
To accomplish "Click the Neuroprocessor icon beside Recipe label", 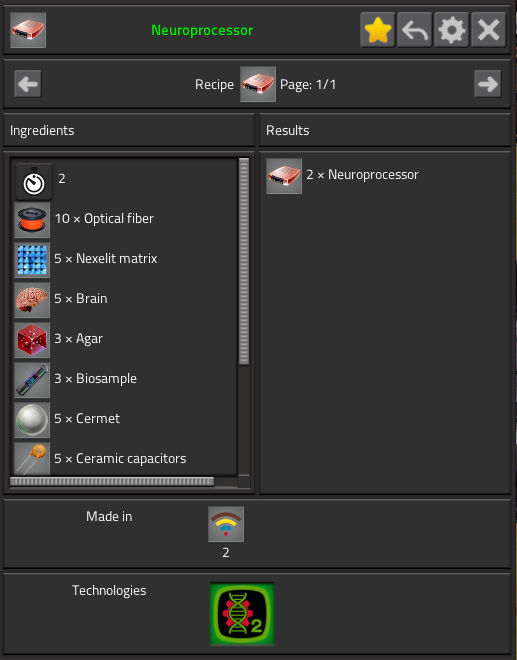I will (258, 84).
